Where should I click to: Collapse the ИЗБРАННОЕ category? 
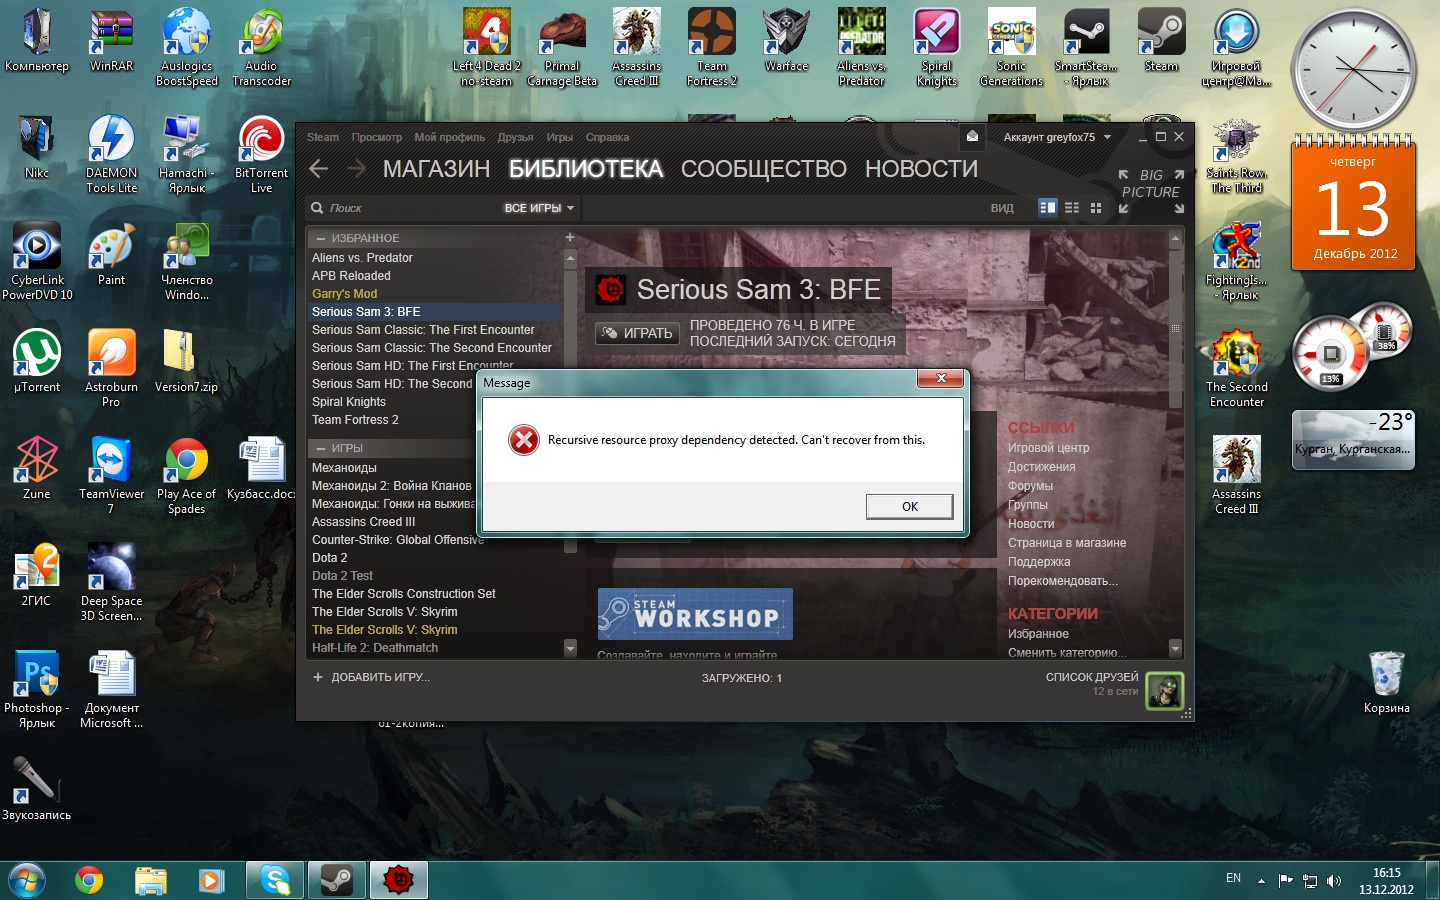point(321,238)
